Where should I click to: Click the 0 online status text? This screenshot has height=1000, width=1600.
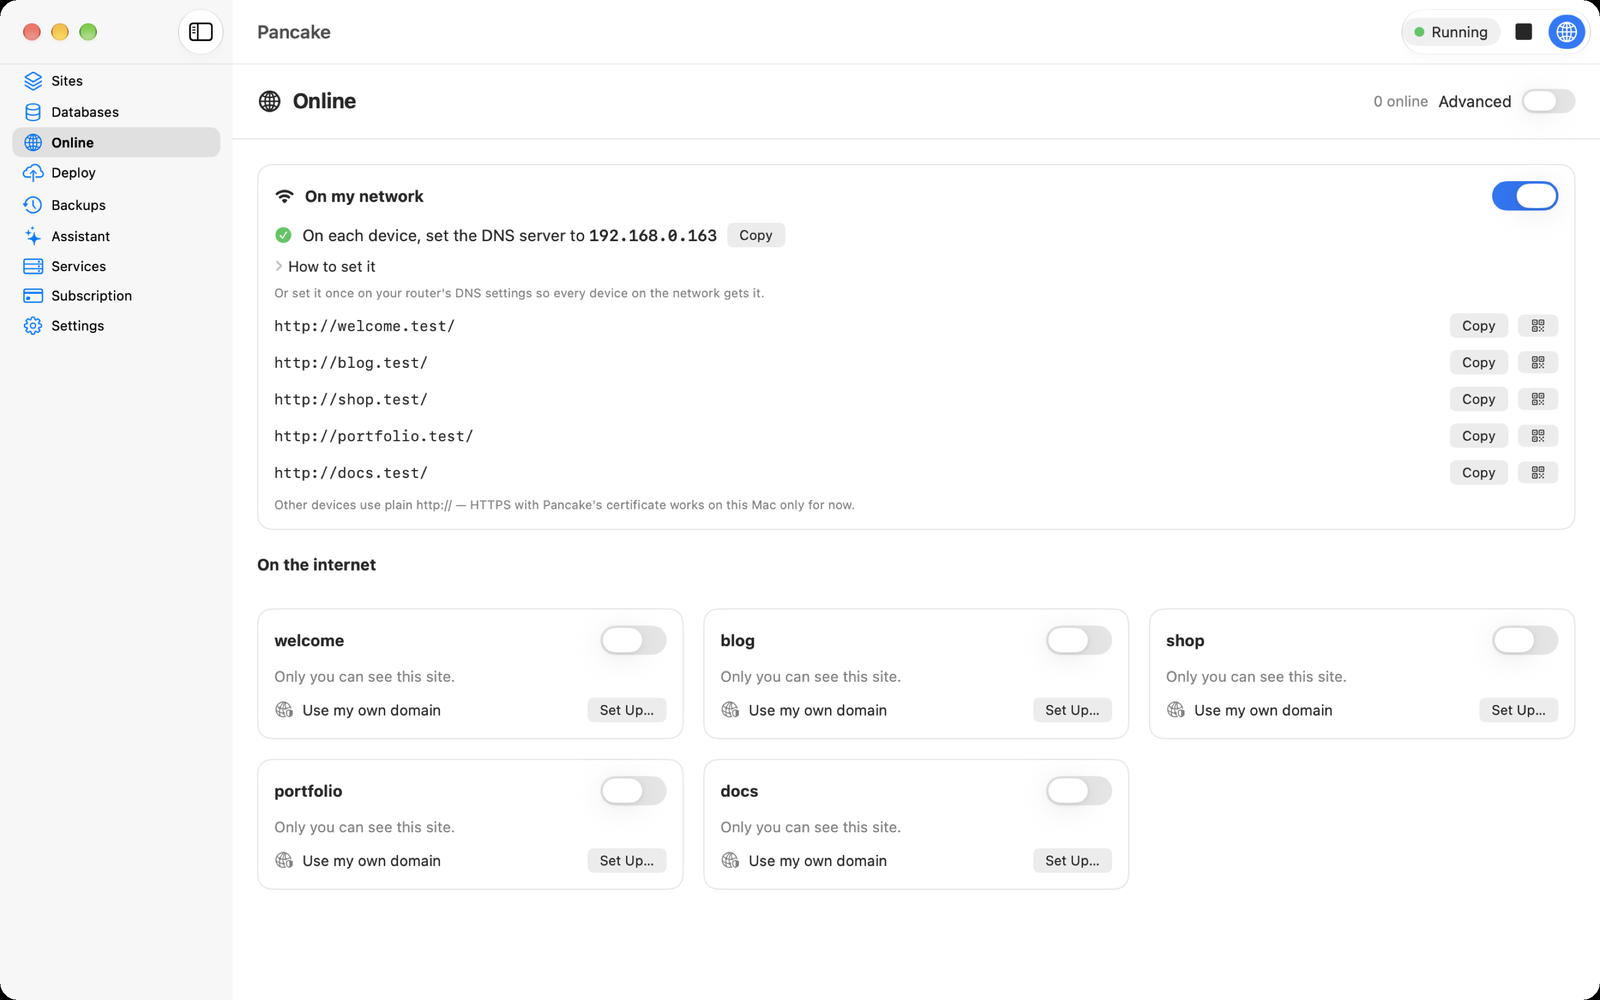1400,101
